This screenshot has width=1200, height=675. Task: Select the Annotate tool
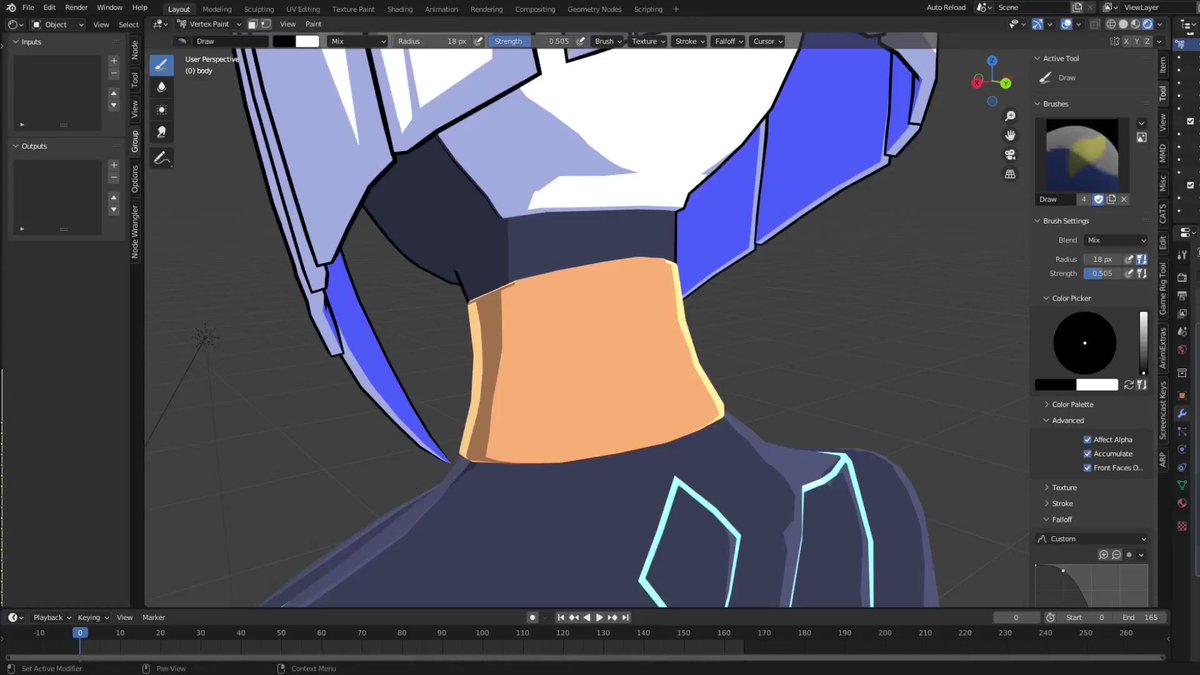coord(161,157)
